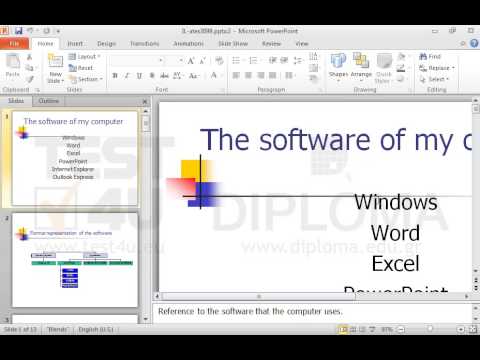Click the Clear All Formatting icon
Viewport: 480px width, 360px height.
(x=219, y=61)
